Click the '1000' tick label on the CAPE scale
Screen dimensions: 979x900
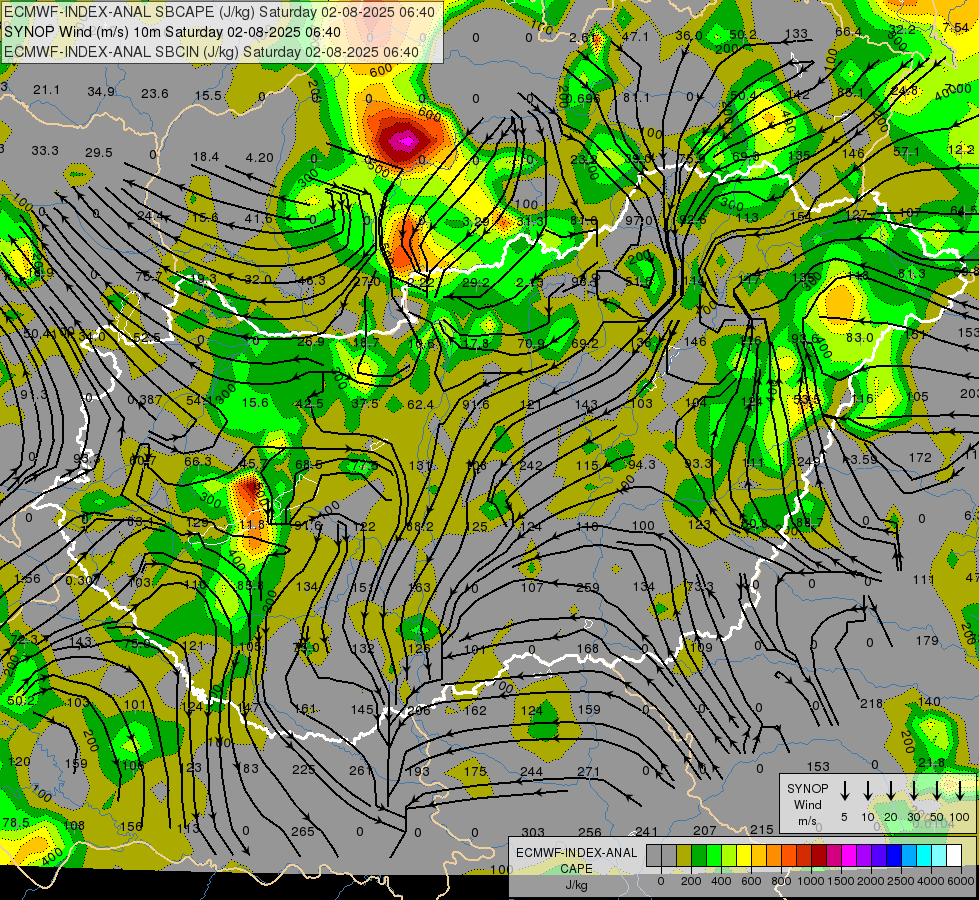pyautogui.click(x=810, y=881)
